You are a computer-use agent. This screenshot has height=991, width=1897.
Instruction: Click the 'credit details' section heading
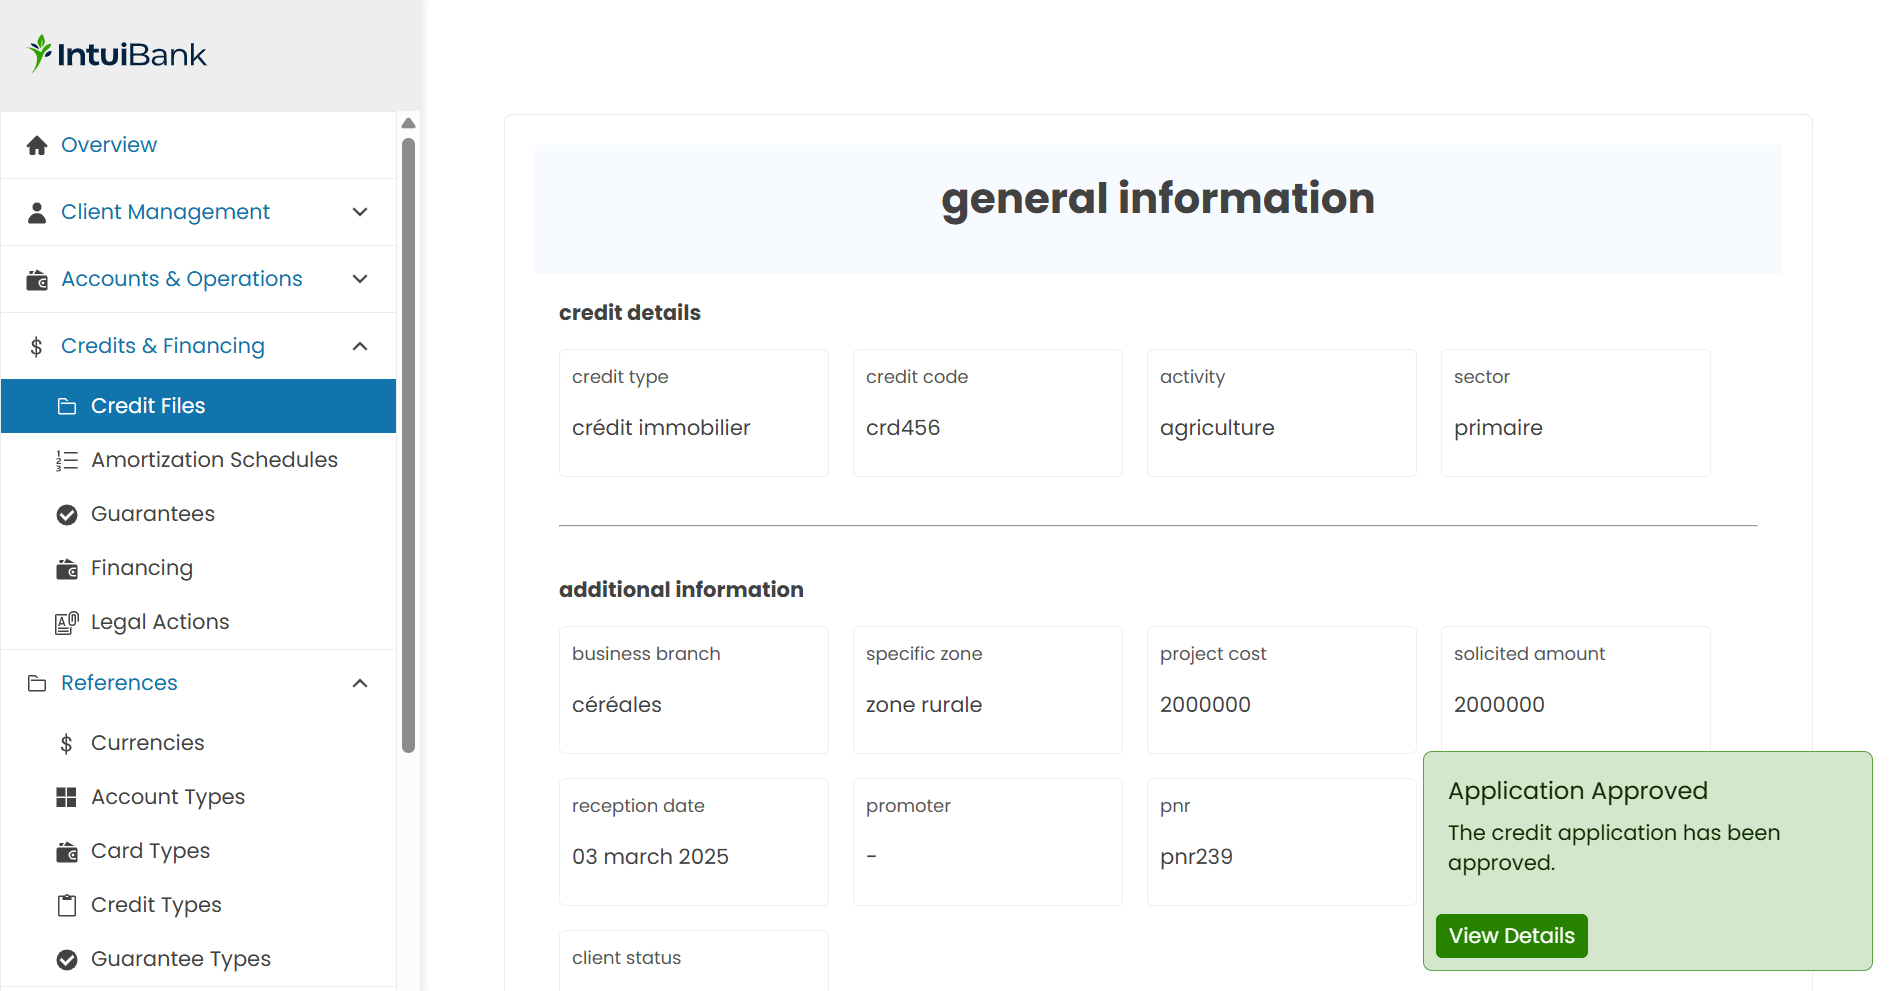click(x=630, y=313)
